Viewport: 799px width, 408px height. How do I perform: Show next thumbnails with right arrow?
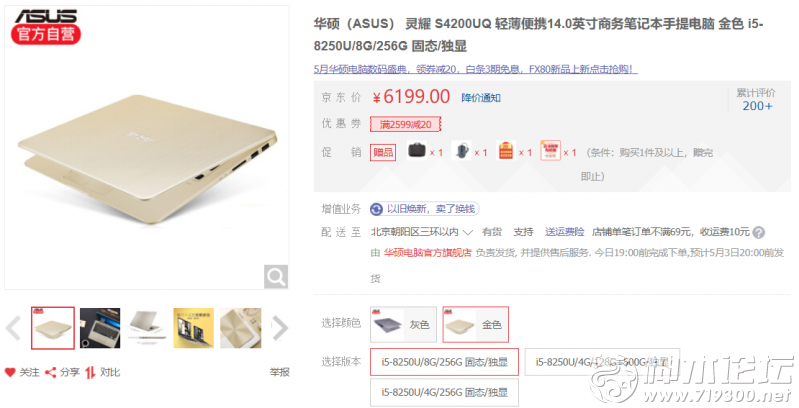[280, 328]
